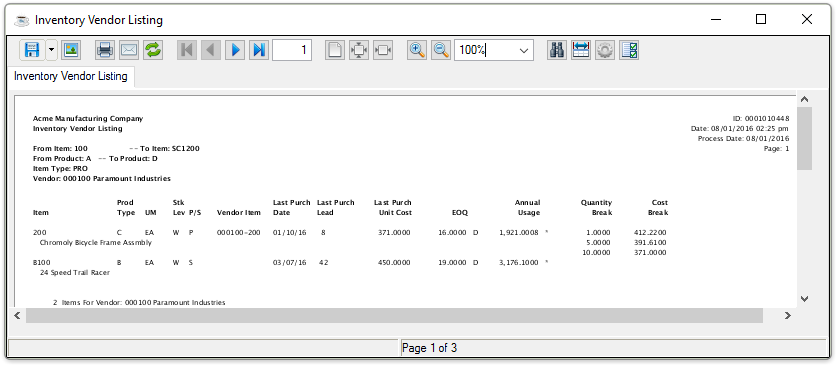Click the Acme Manufacturing Company heading
This screenshot has width=840, height=368.
click(x=88, y=118)
